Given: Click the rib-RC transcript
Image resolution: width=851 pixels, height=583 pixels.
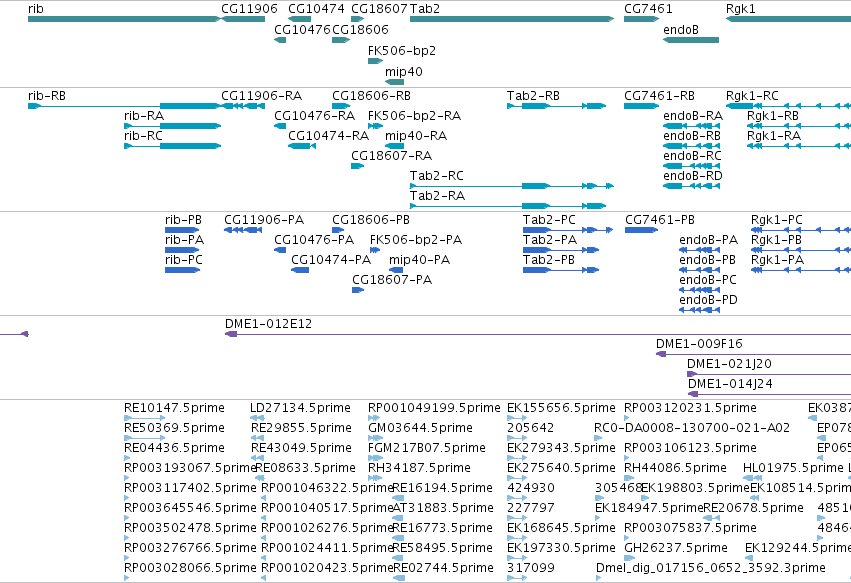Looking at the screenshot, I should (173, 146).
